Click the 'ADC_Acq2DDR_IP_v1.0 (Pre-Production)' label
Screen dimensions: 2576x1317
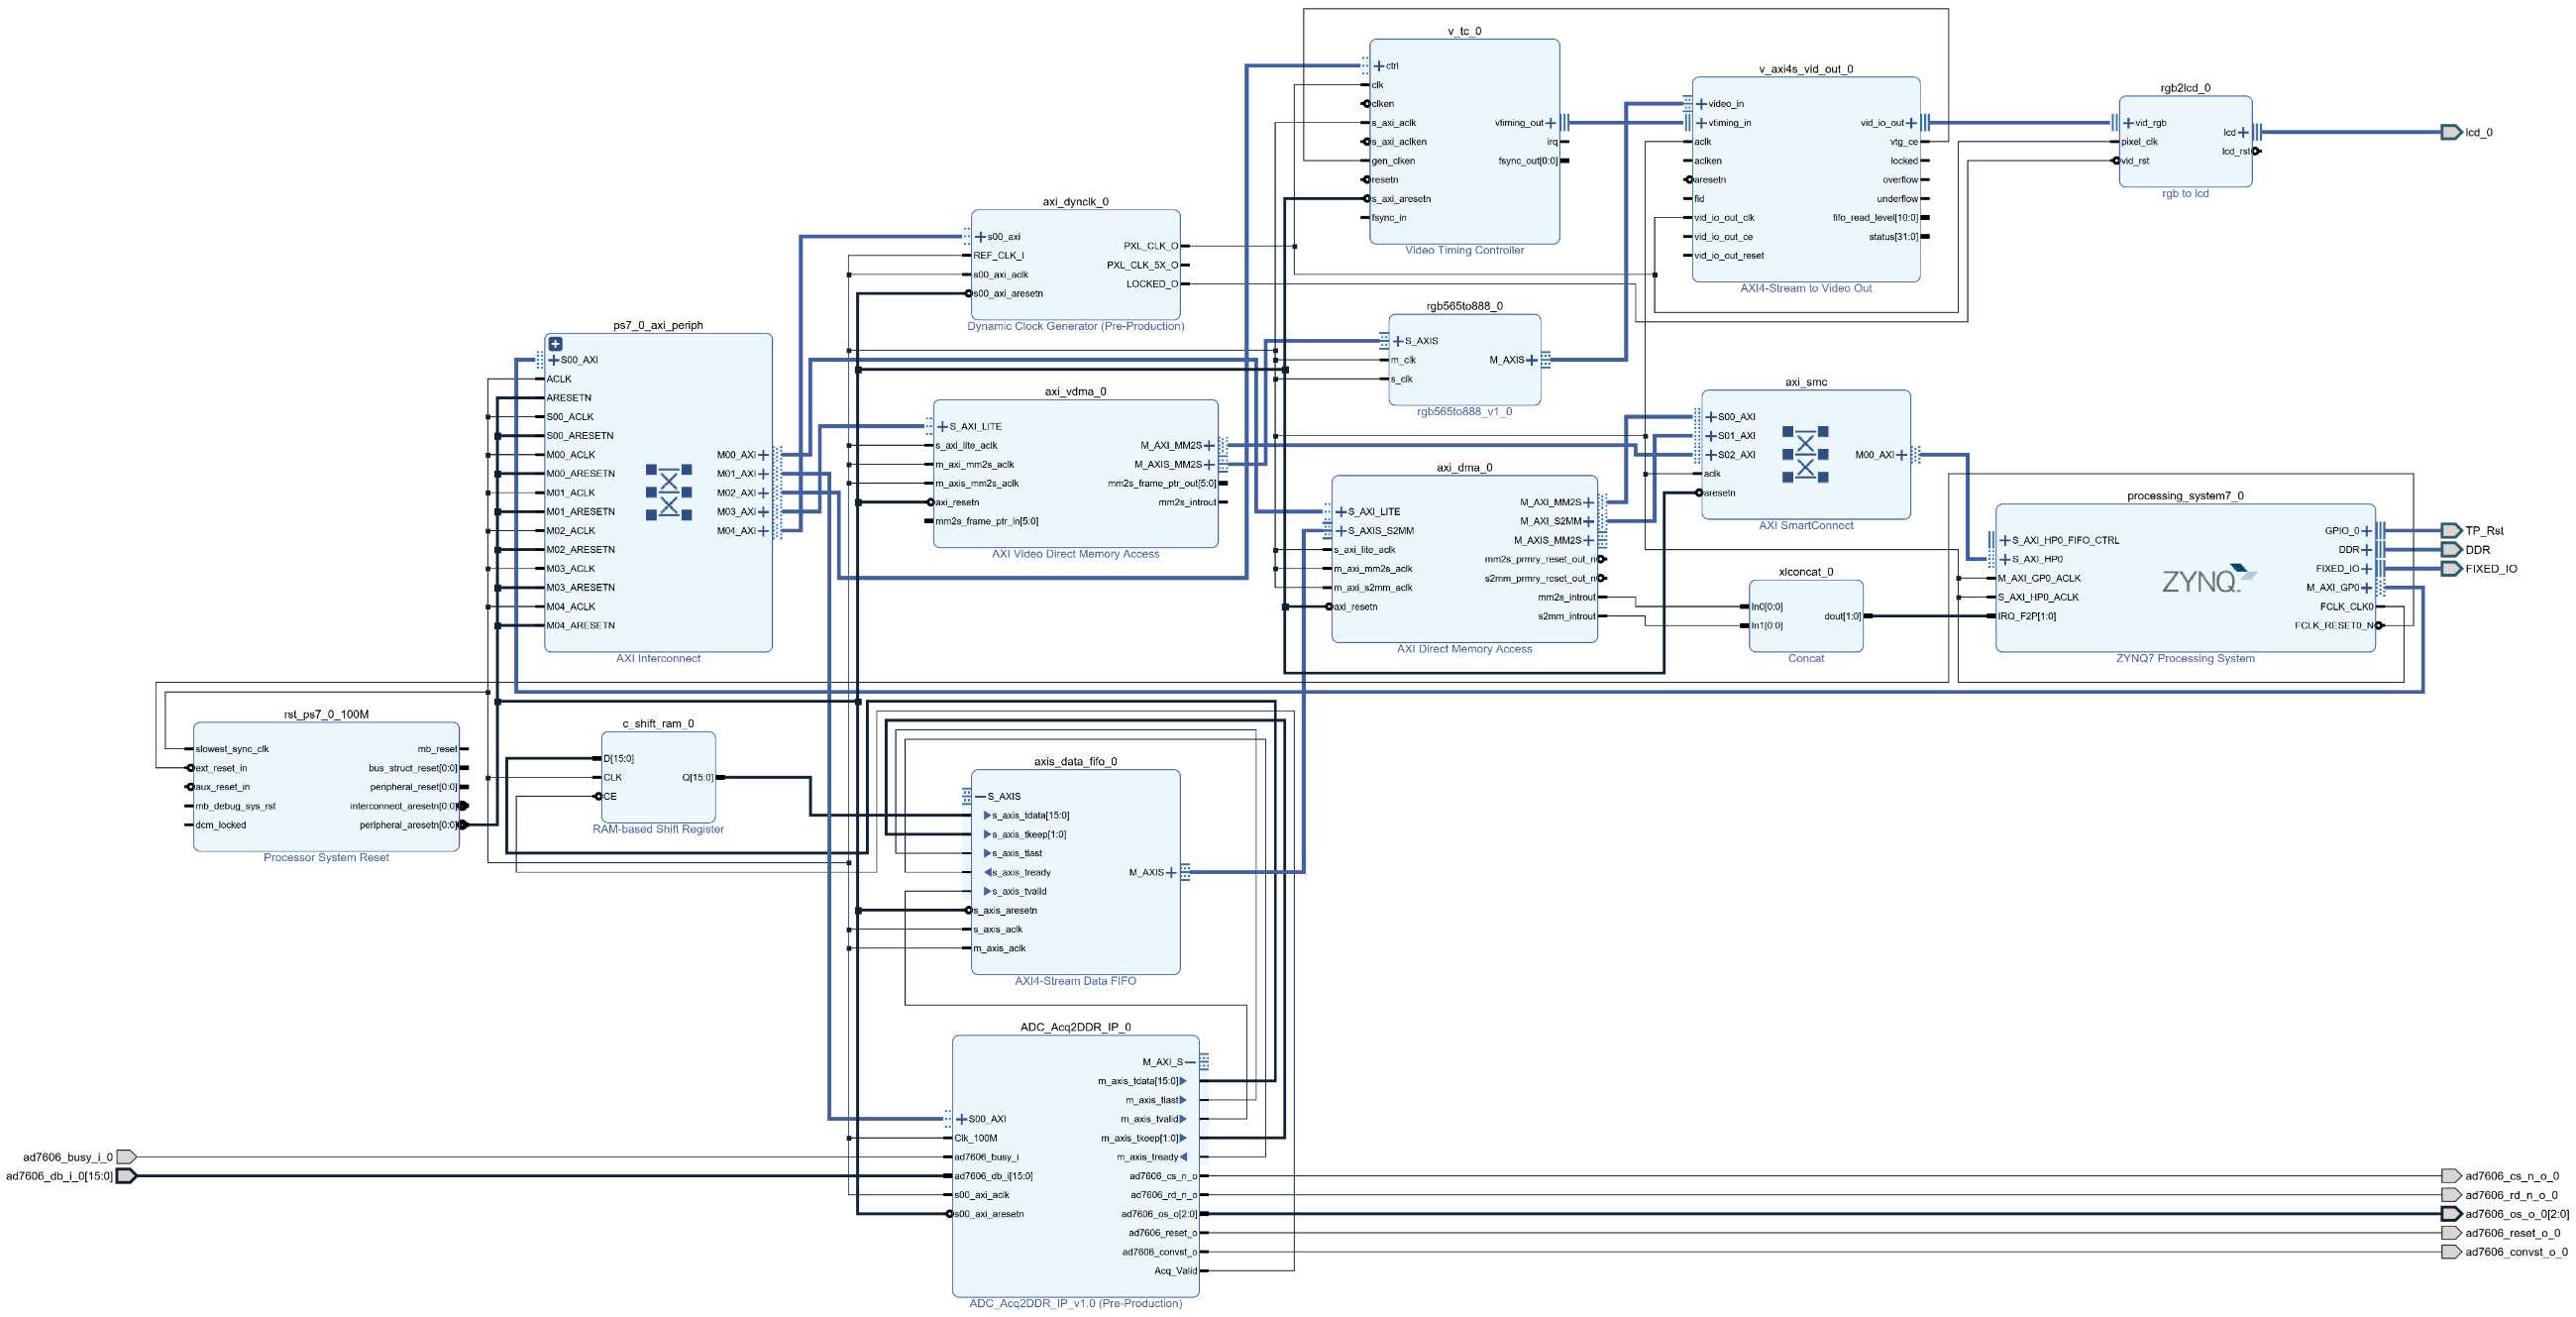point(1075,1304)
